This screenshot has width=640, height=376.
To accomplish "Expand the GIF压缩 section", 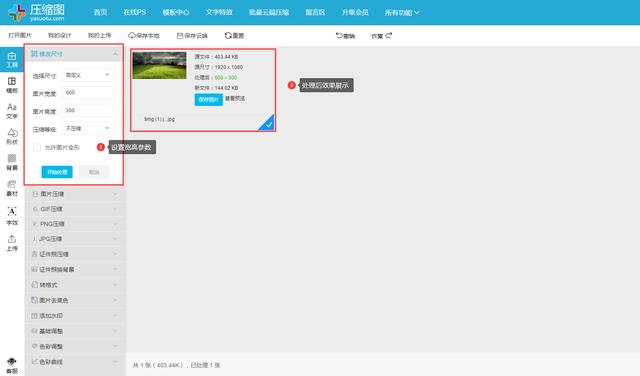I will coord(74,209).
